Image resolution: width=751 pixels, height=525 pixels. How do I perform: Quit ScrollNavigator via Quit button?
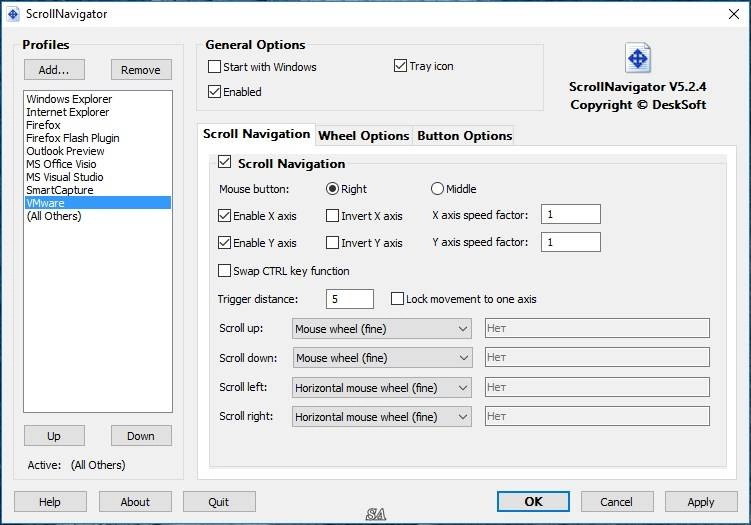point(219,502)
